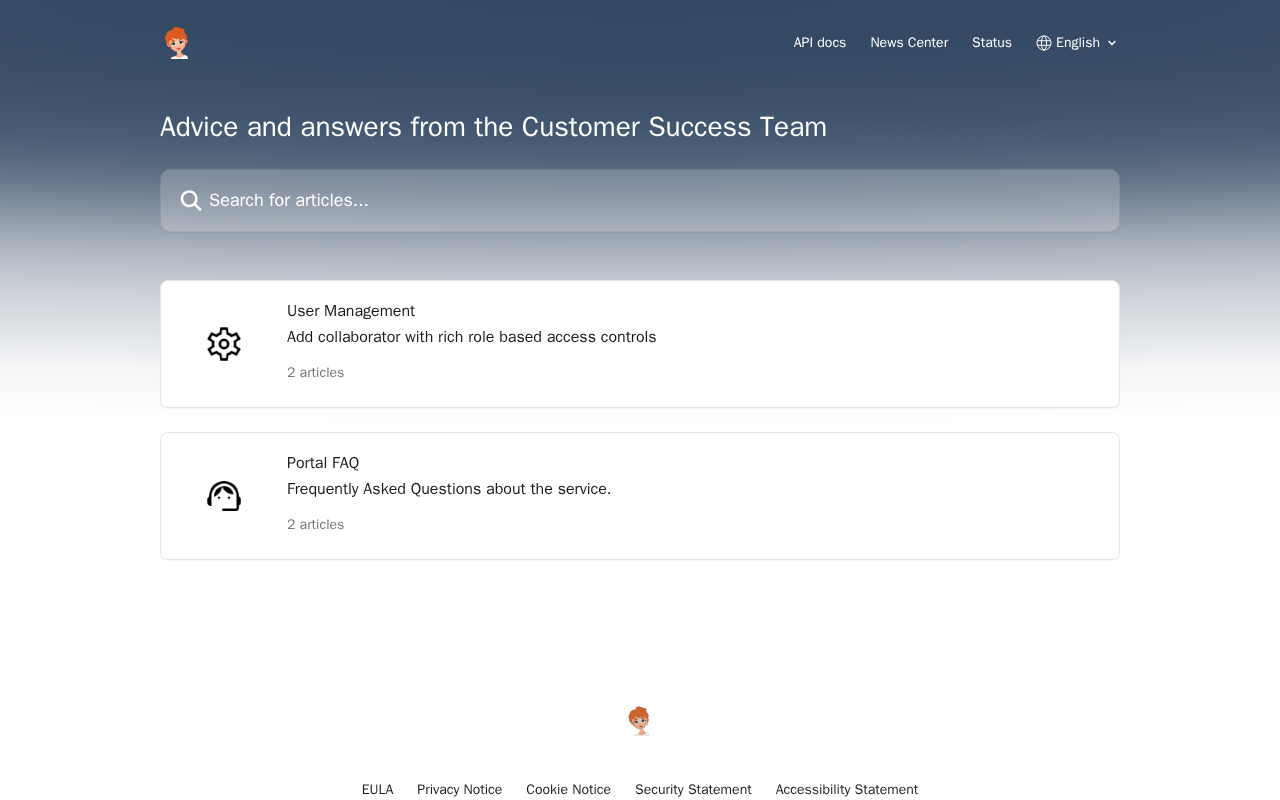Click the gear icon for User Management
Viewport: 1280px width, 800px height.
(x=224, y=344)
